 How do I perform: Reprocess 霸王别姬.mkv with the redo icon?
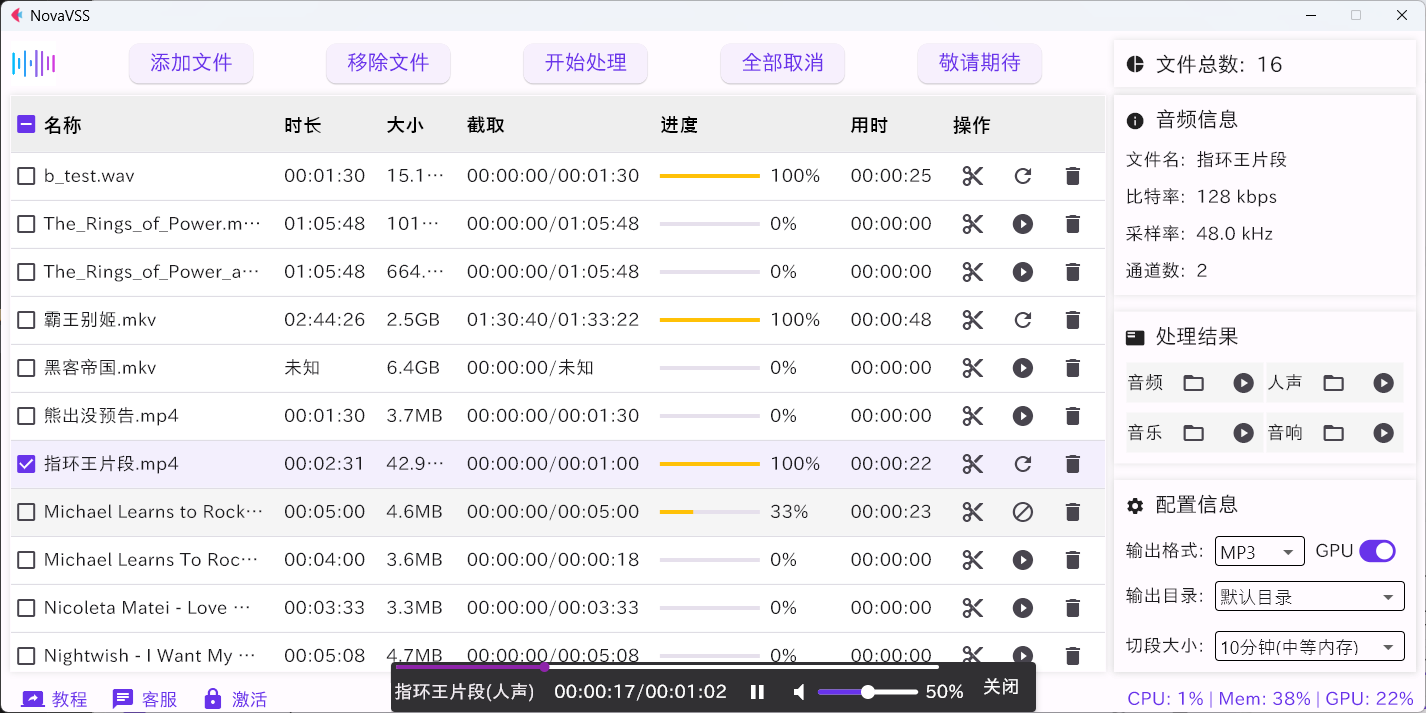[1022, 320]
